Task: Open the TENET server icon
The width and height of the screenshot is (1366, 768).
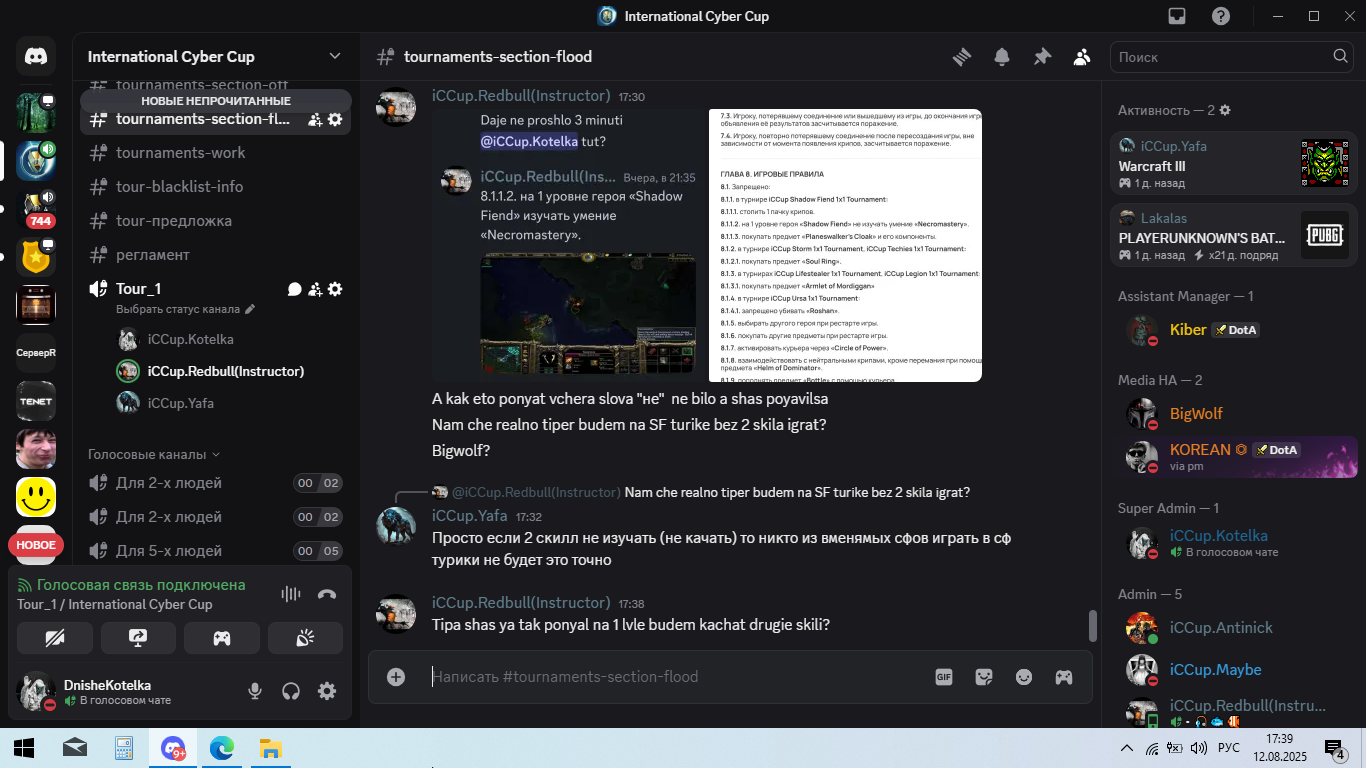Action: tap(36, 401)
